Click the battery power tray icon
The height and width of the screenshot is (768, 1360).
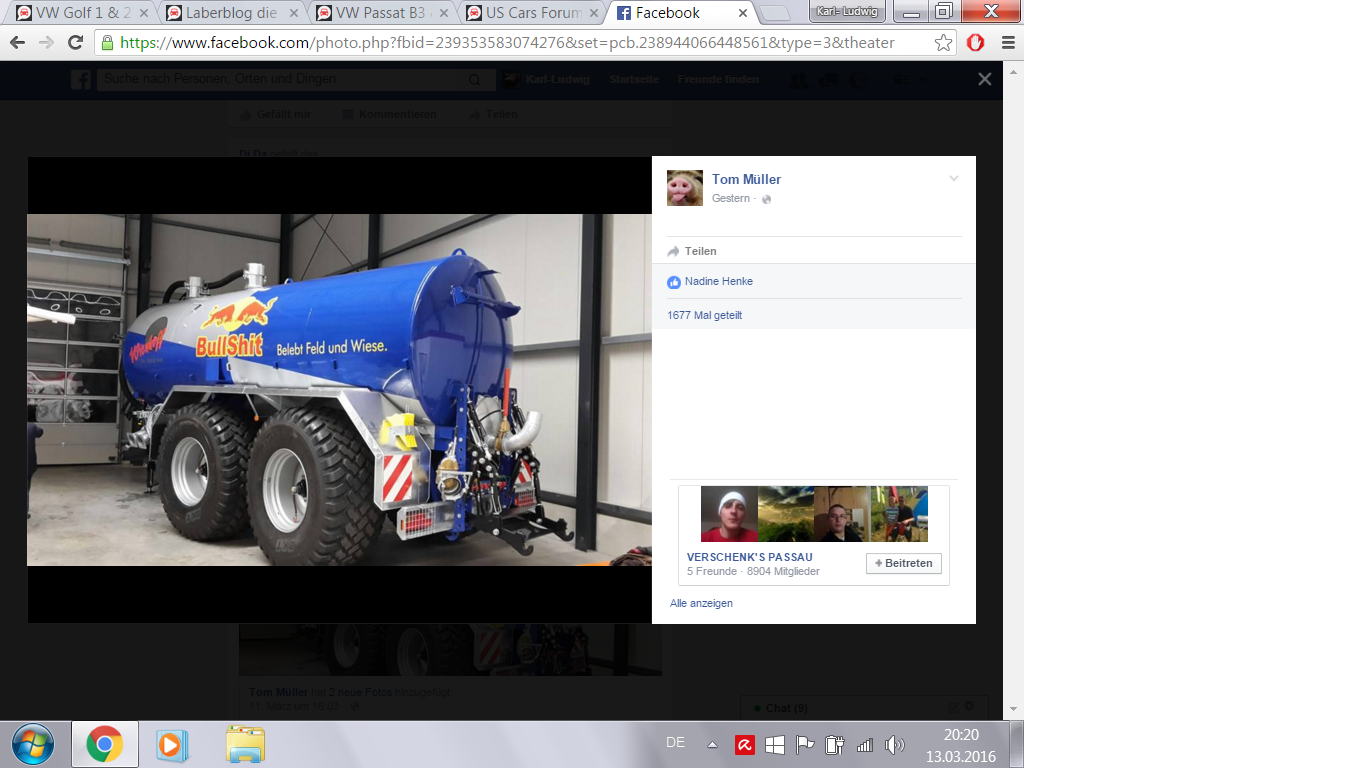click(835, 744)
